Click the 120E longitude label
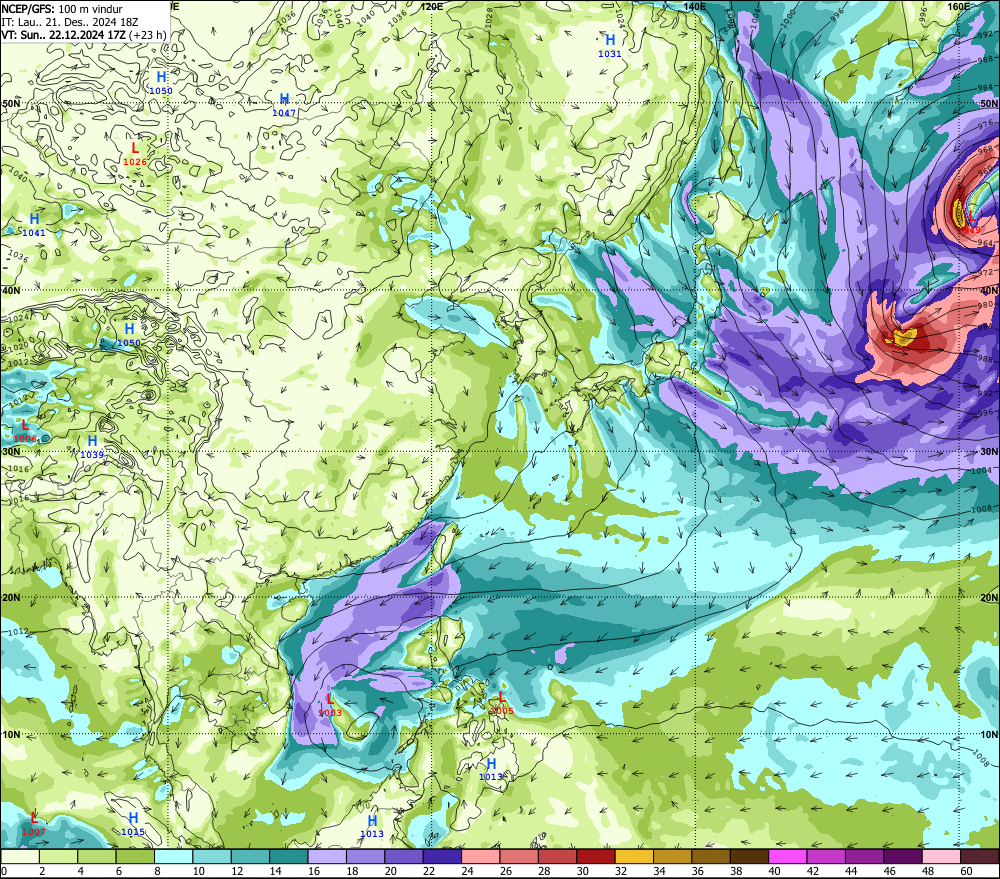Viewport: 1000px width, 879px height. [x=432, y=6]
